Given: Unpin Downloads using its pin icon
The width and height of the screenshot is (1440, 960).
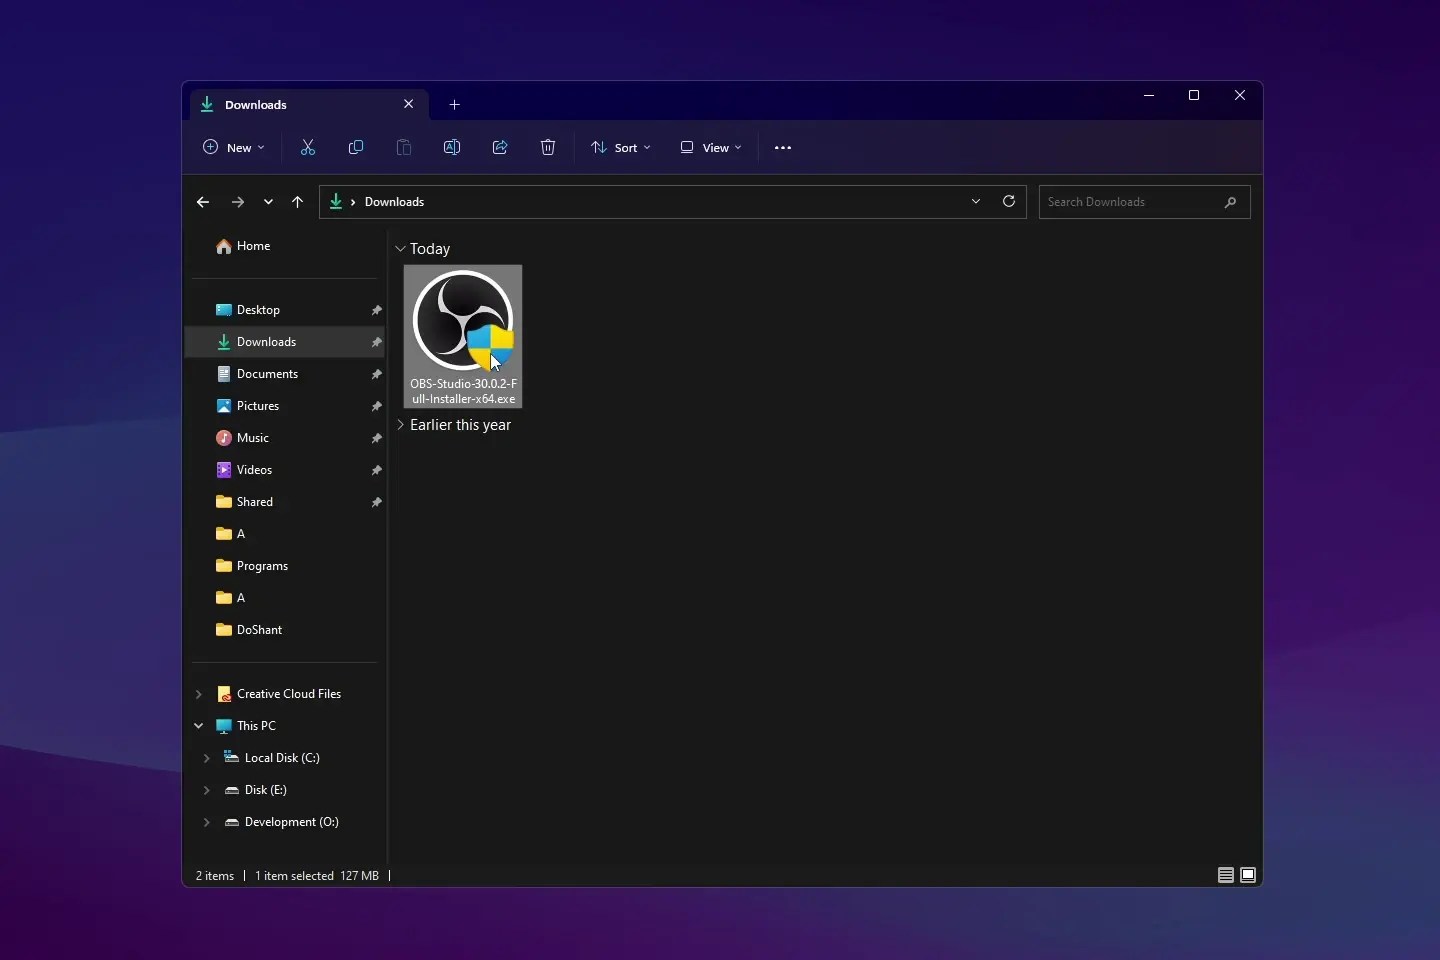Looking at the screenshot, I should point(377,342).
